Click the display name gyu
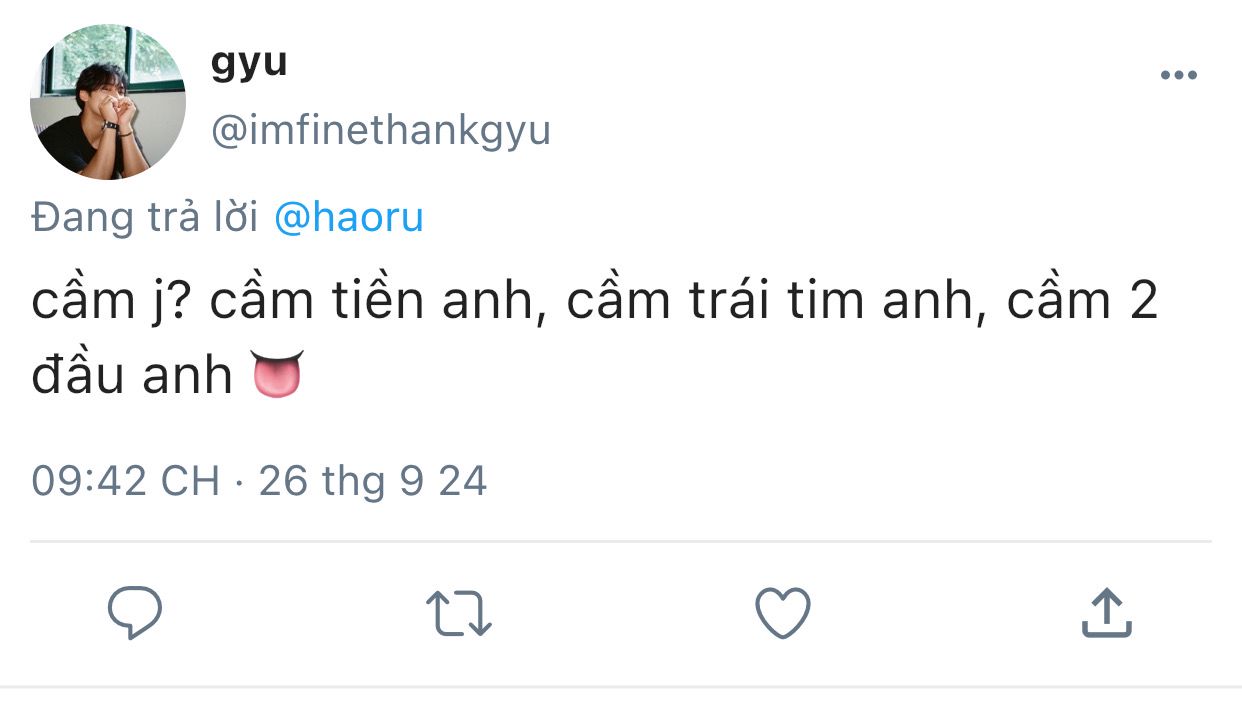Viewport: 1242px width, 705px height. 249,64
